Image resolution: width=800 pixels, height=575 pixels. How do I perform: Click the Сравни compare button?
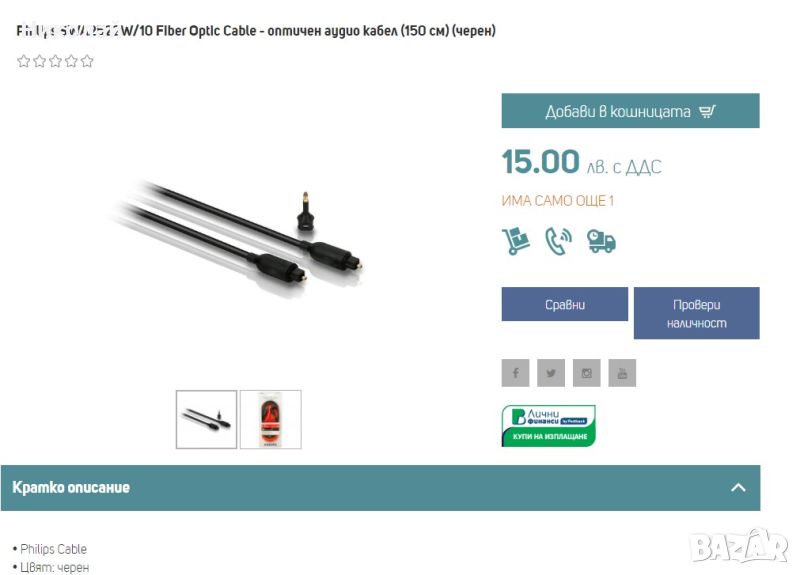[565, 304]
